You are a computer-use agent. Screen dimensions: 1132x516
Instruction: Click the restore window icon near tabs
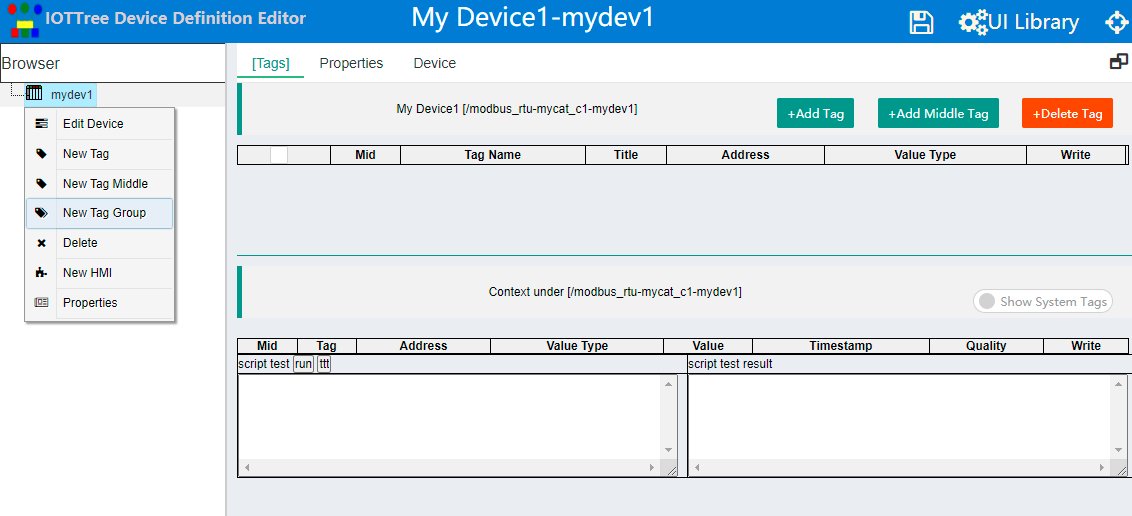(x=1118, y=62)
